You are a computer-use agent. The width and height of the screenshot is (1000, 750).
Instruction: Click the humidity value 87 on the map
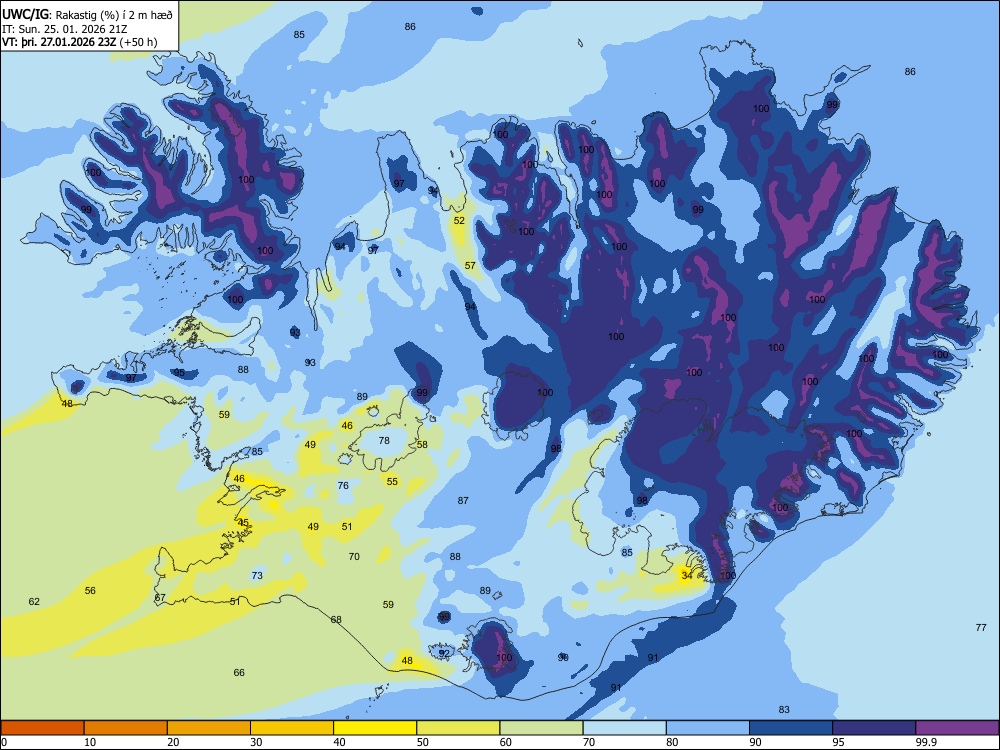463,501
